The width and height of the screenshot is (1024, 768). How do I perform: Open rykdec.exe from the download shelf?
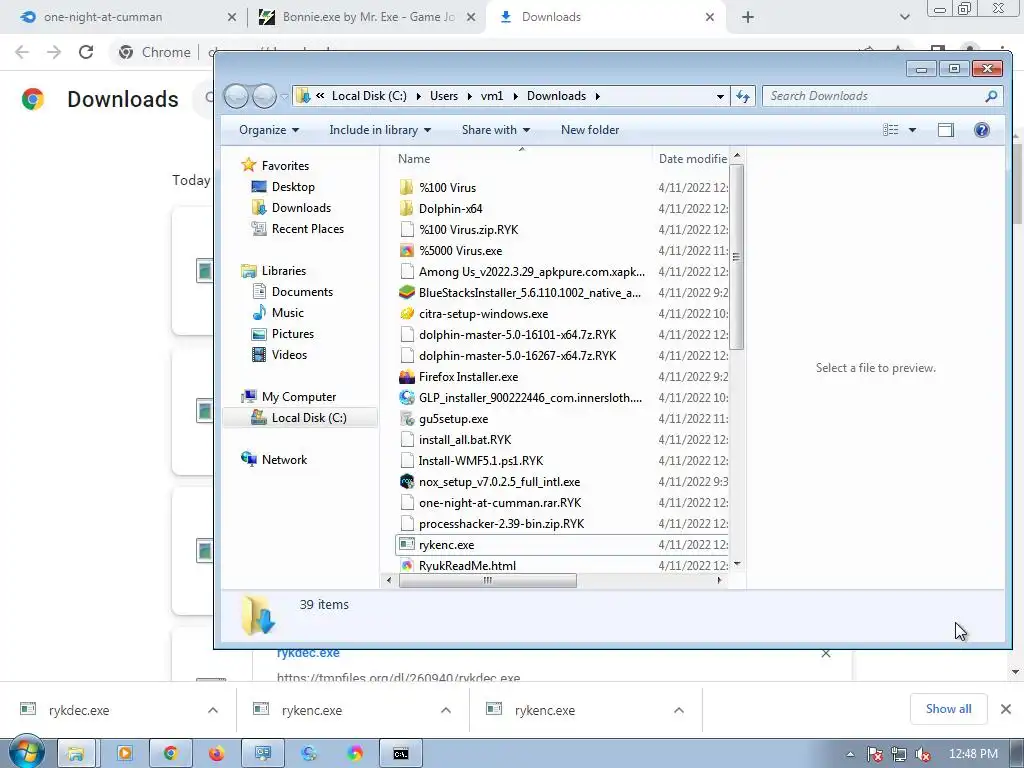pos(78,711)
